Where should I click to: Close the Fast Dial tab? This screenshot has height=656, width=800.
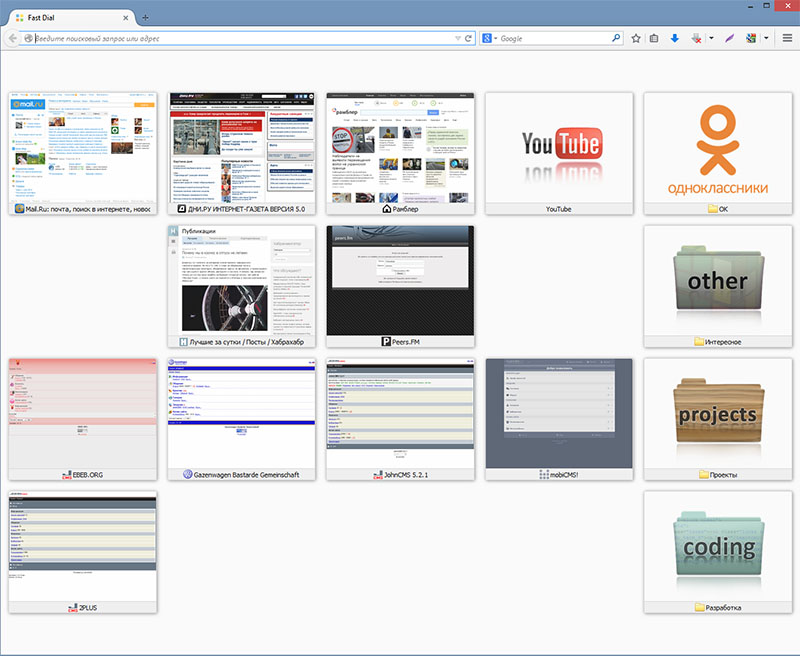click(127, 18)
